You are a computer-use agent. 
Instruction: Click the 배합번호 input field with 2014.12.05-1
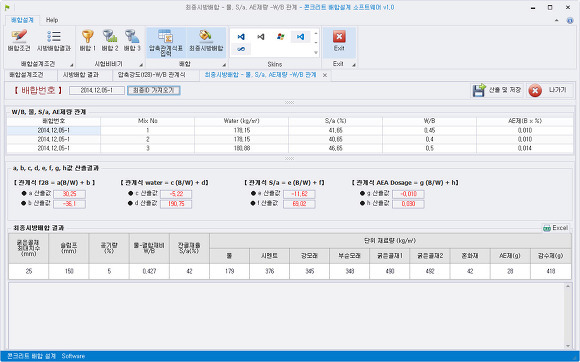(x=97, y=90)
